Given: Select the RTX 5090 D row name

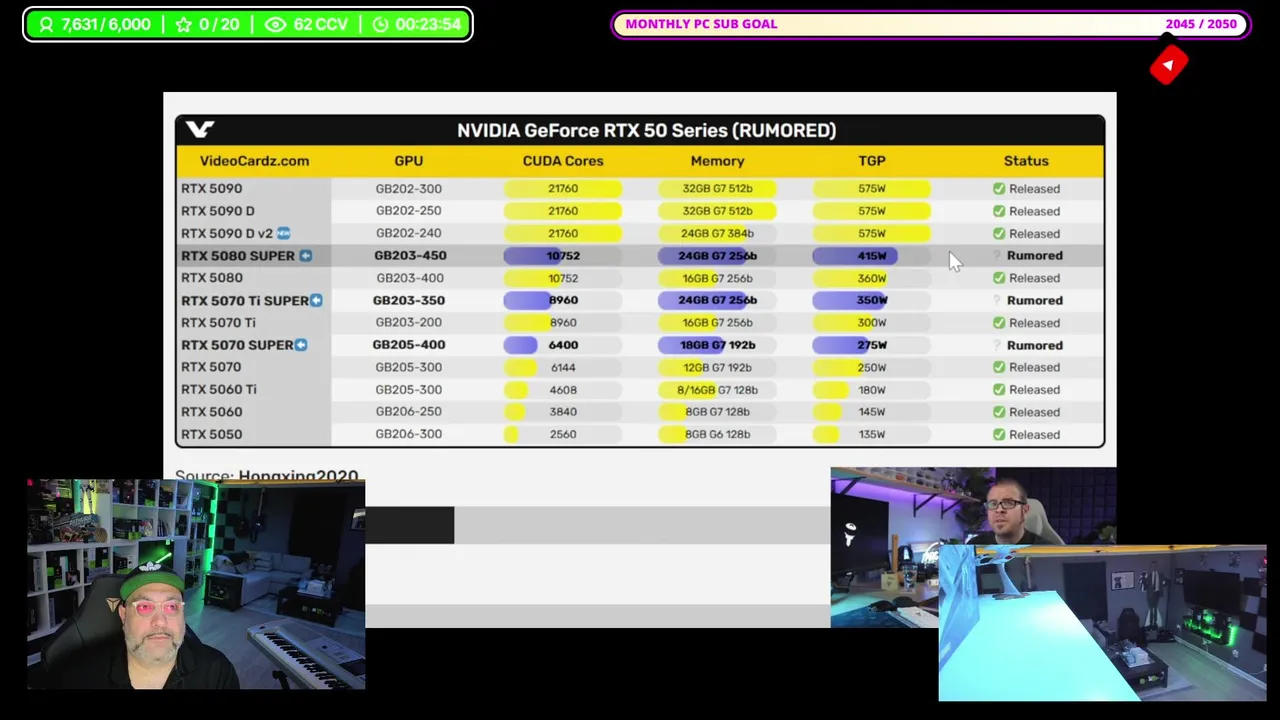Looking at the screenshot, I should pyautogui.click(x=218, y=211).
